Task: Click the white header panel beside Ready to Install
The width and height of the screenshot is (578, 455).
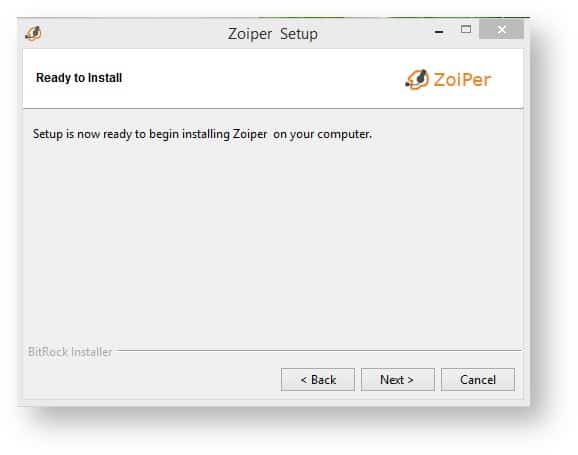Action: 258,78
